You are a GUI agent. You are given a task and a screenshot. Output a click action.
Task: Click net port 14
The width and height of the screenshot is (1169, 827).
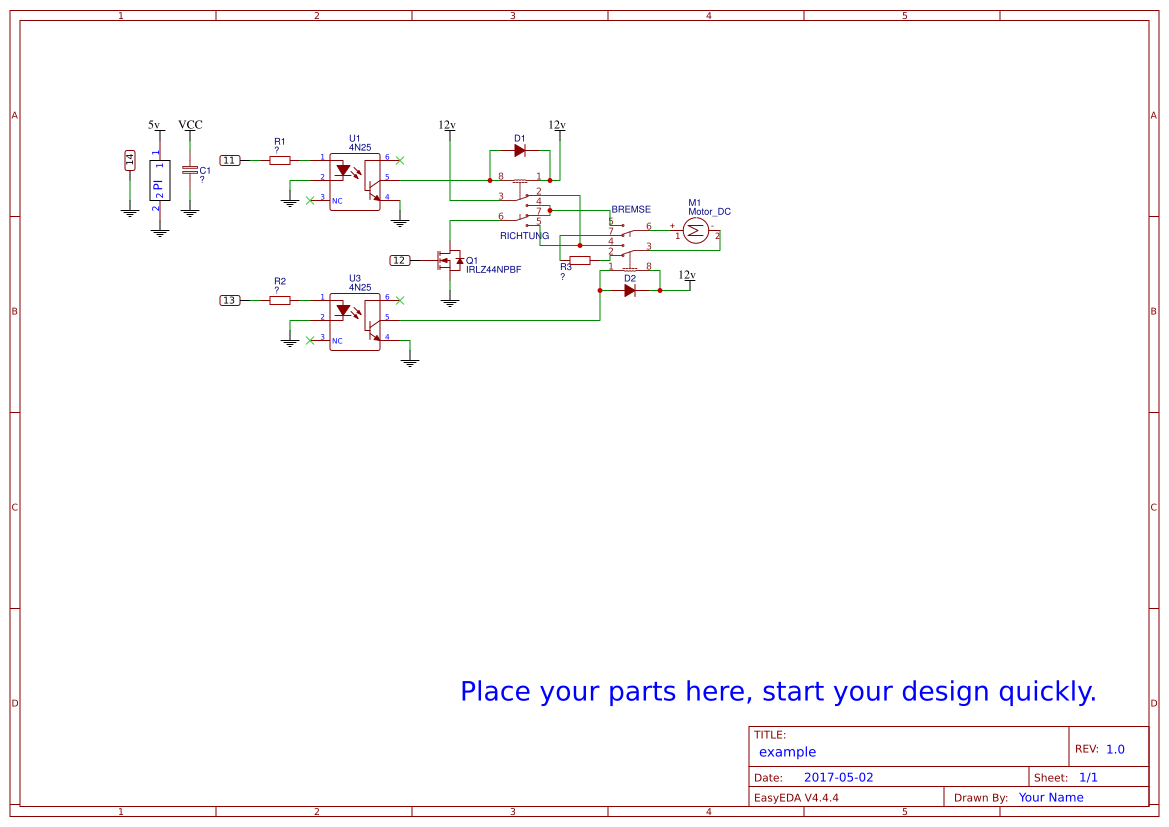pos(130,160)
